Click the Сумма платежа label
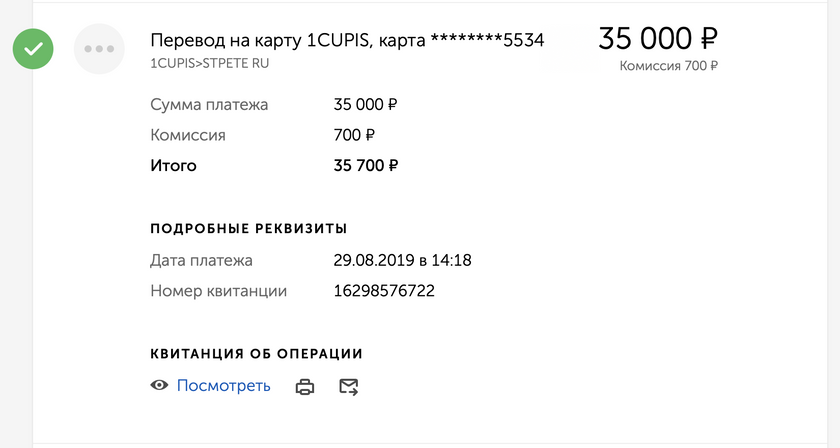The height and width of the screenshot is (448, 840). click(209, 104)
